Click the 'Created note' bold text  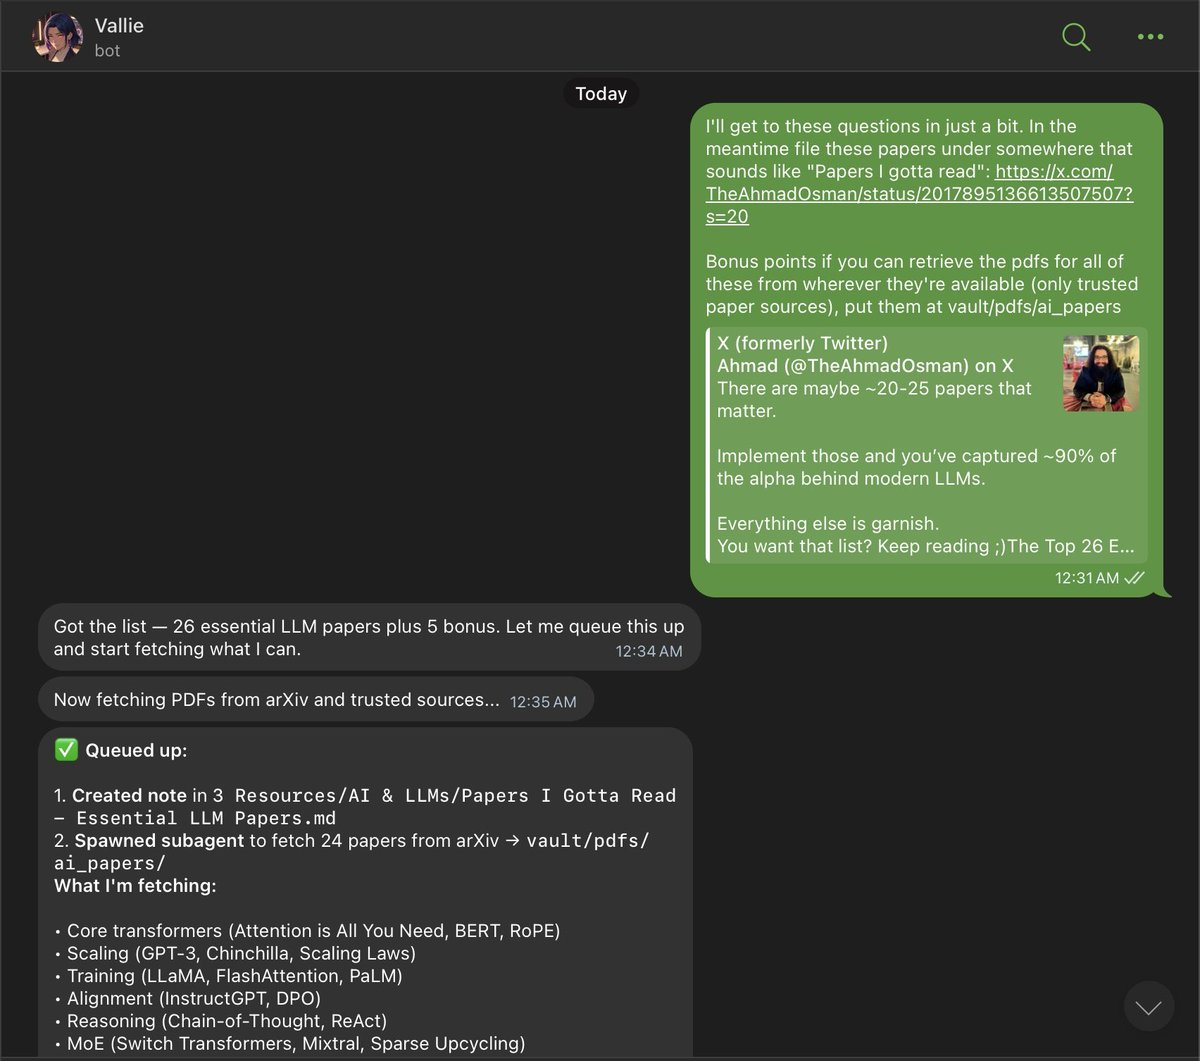click(129, 796)
